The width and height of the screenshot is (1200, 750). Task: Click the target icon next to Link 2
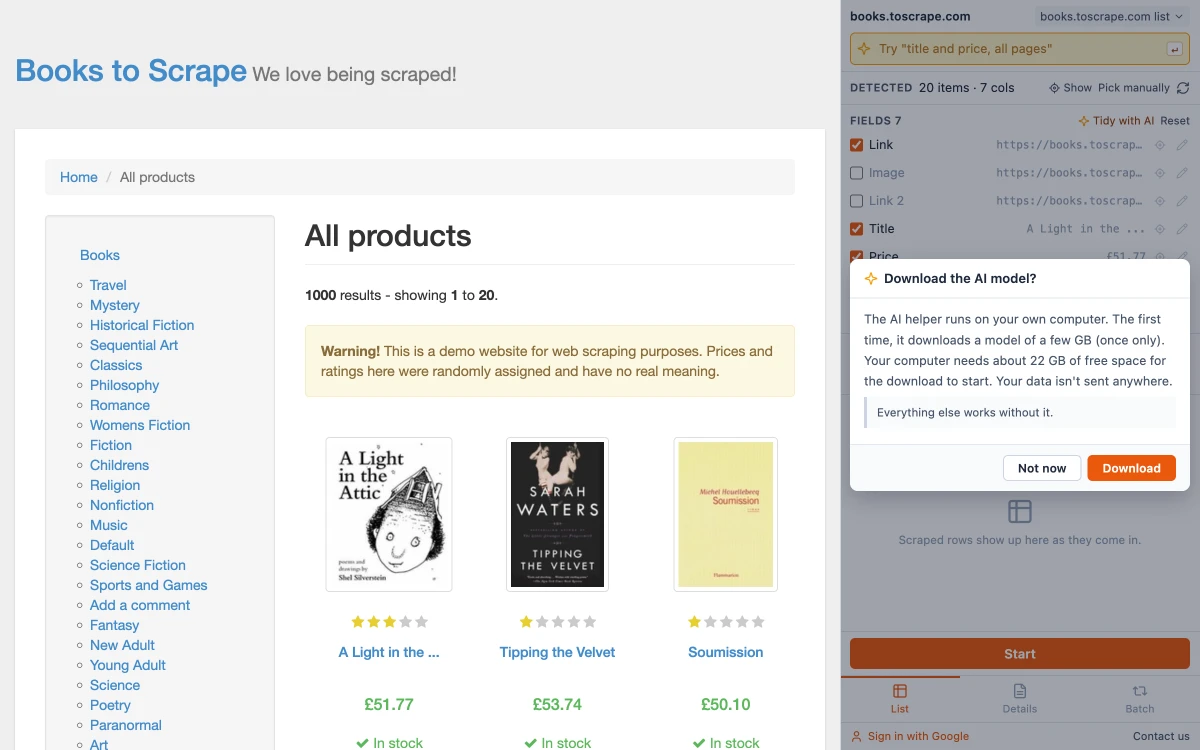(1160, 201)
